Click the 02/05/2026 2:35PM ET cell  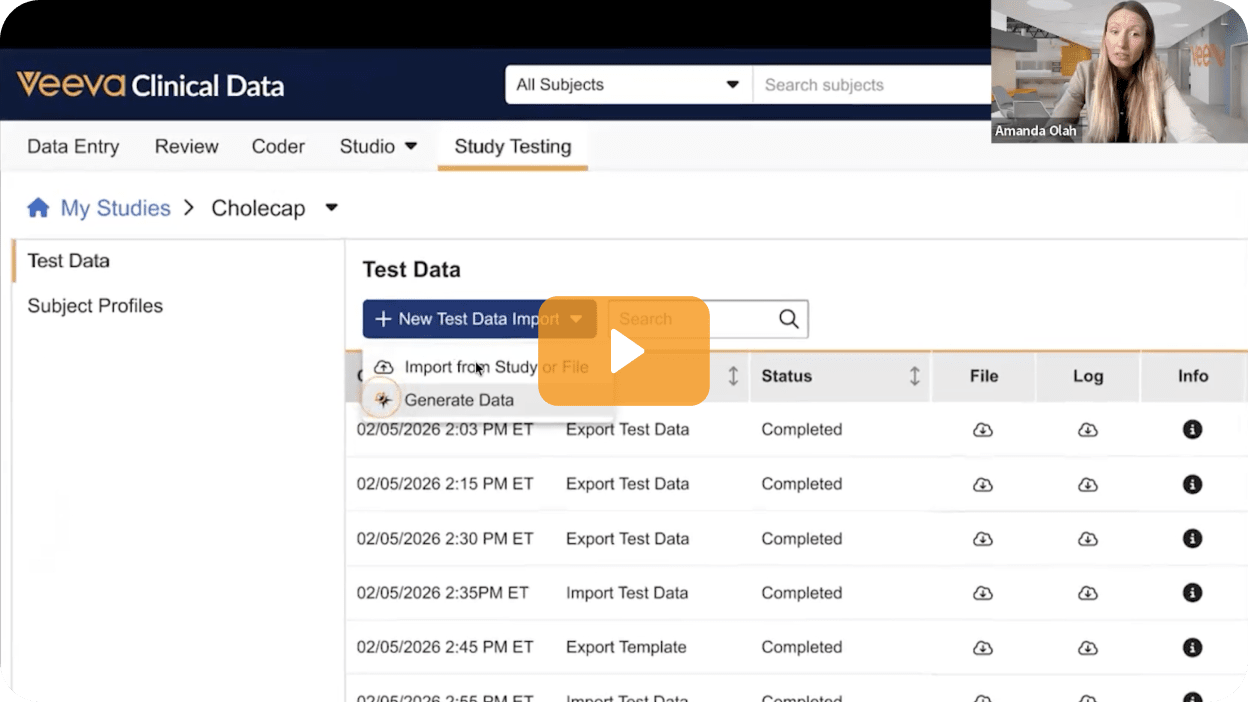442,593
